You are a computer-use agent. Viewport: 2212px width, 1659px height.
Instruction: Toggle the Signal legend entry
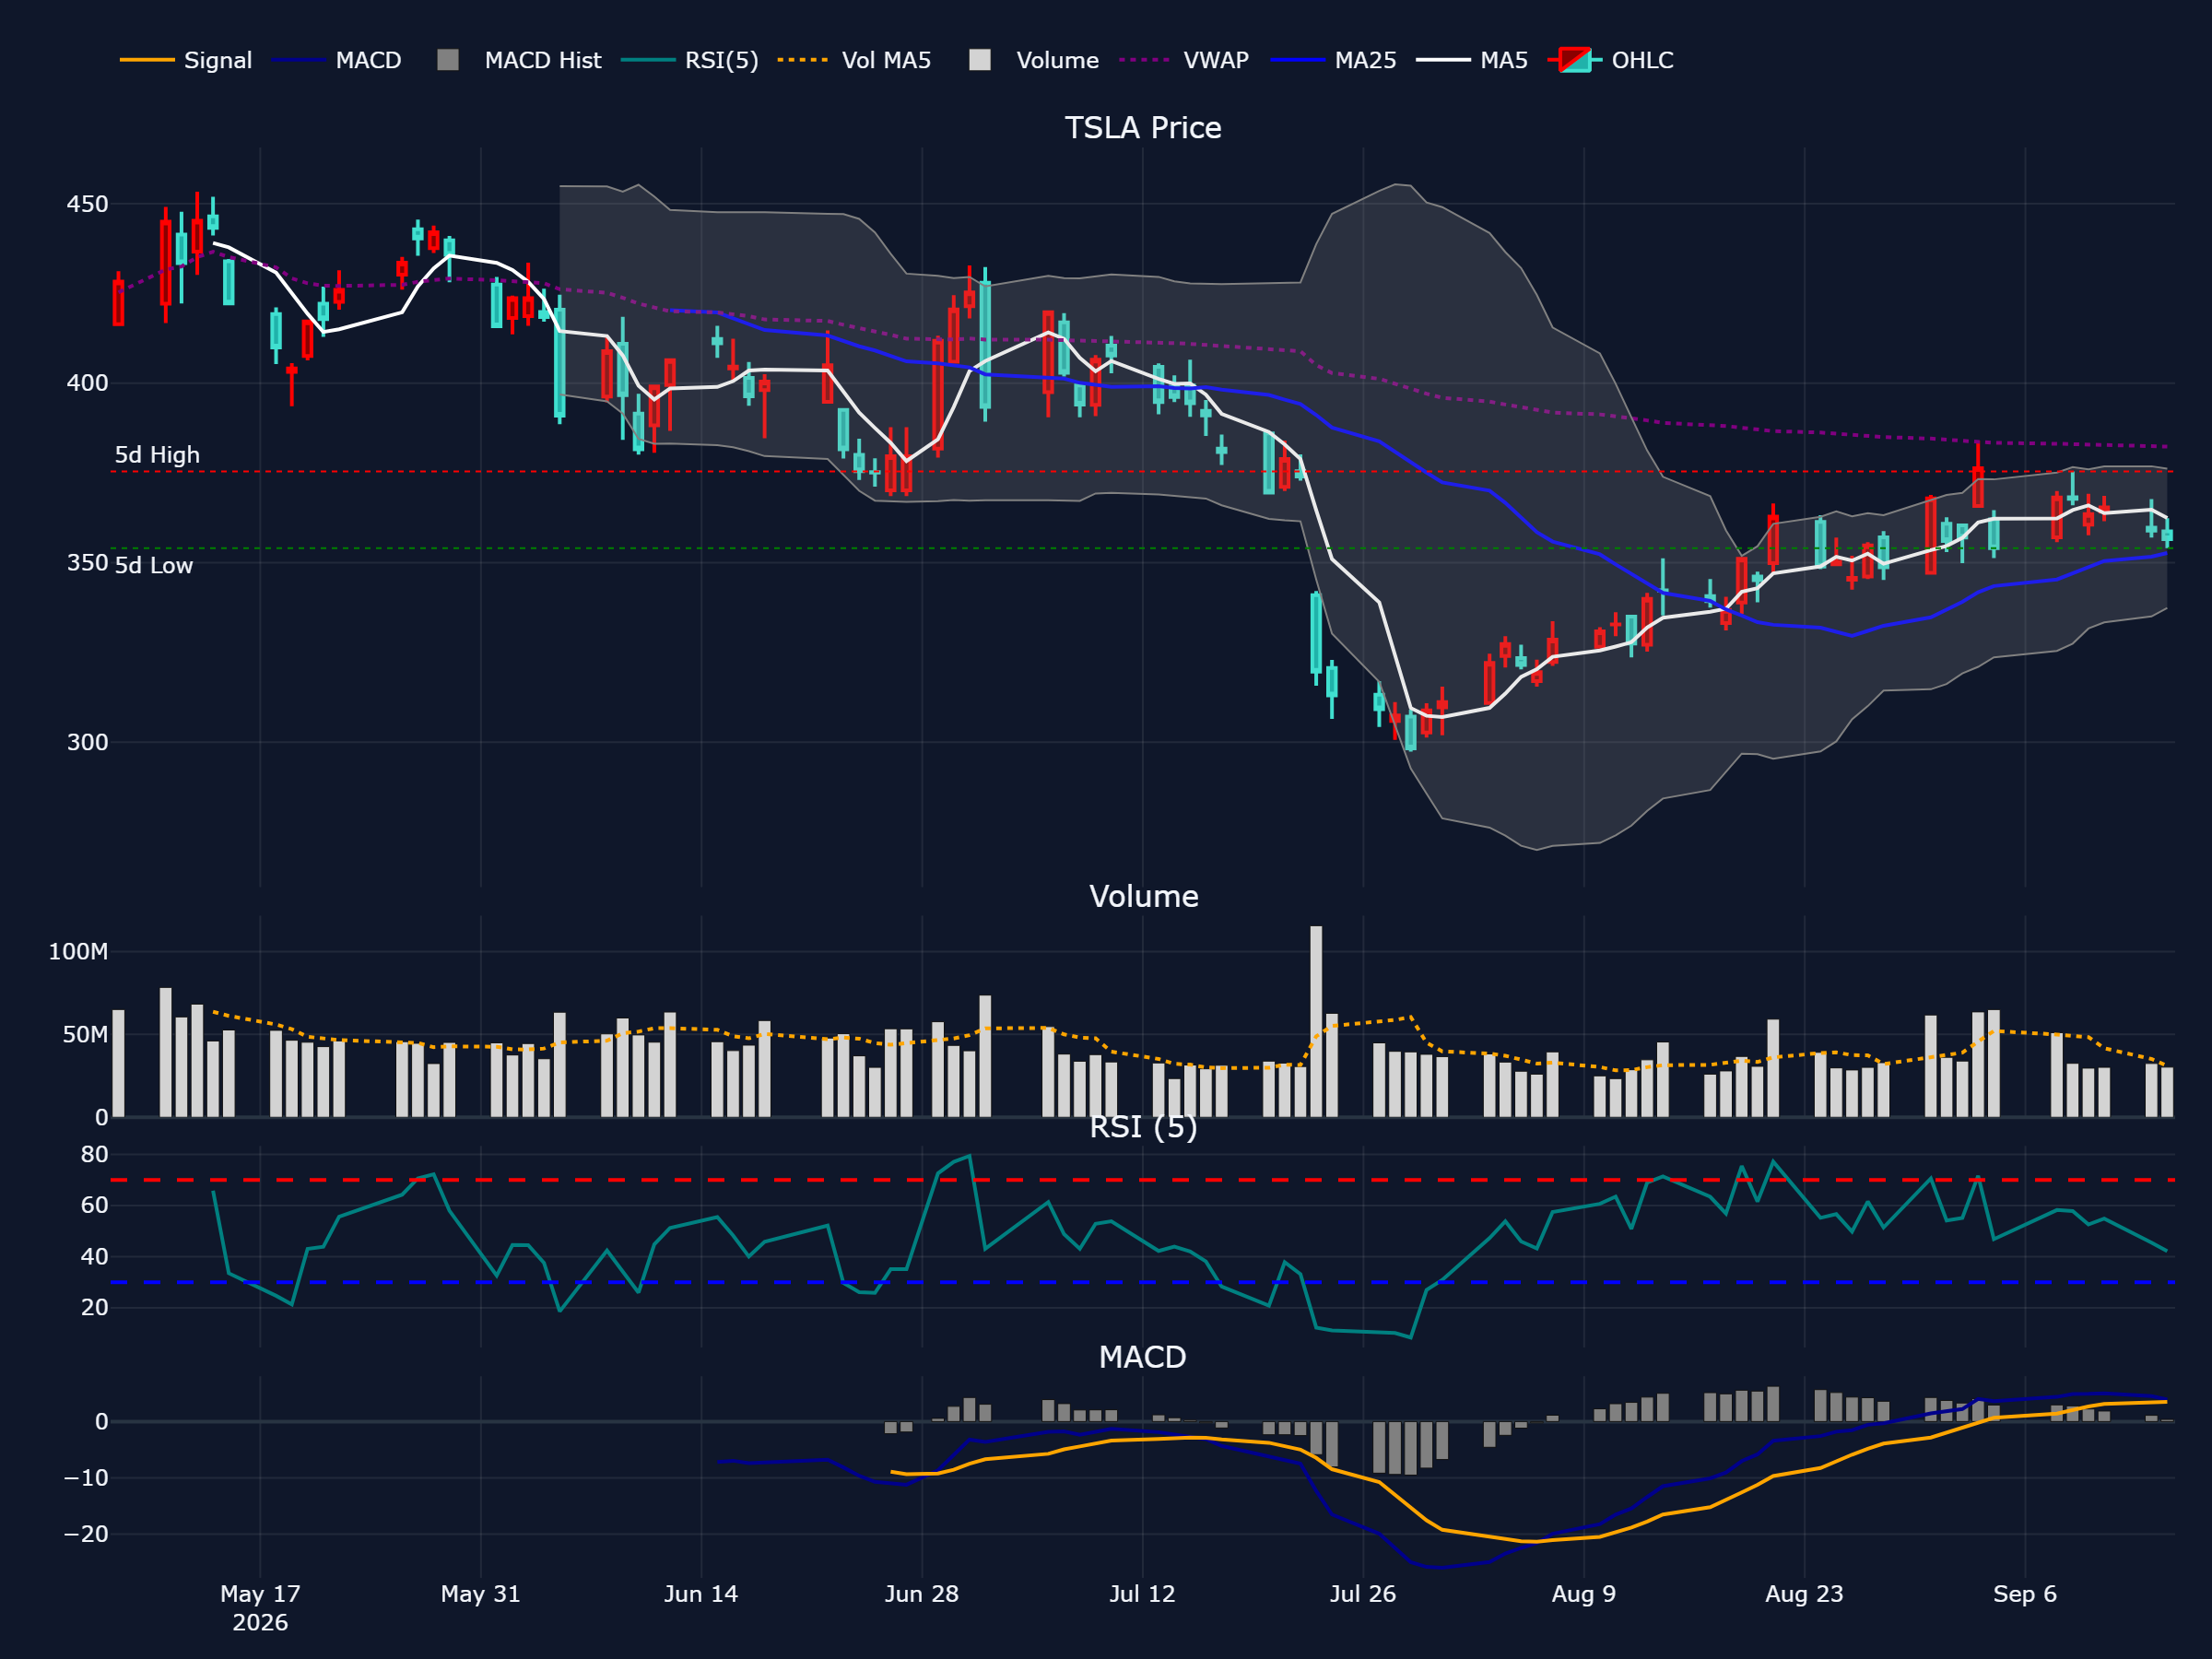point(186,60)
